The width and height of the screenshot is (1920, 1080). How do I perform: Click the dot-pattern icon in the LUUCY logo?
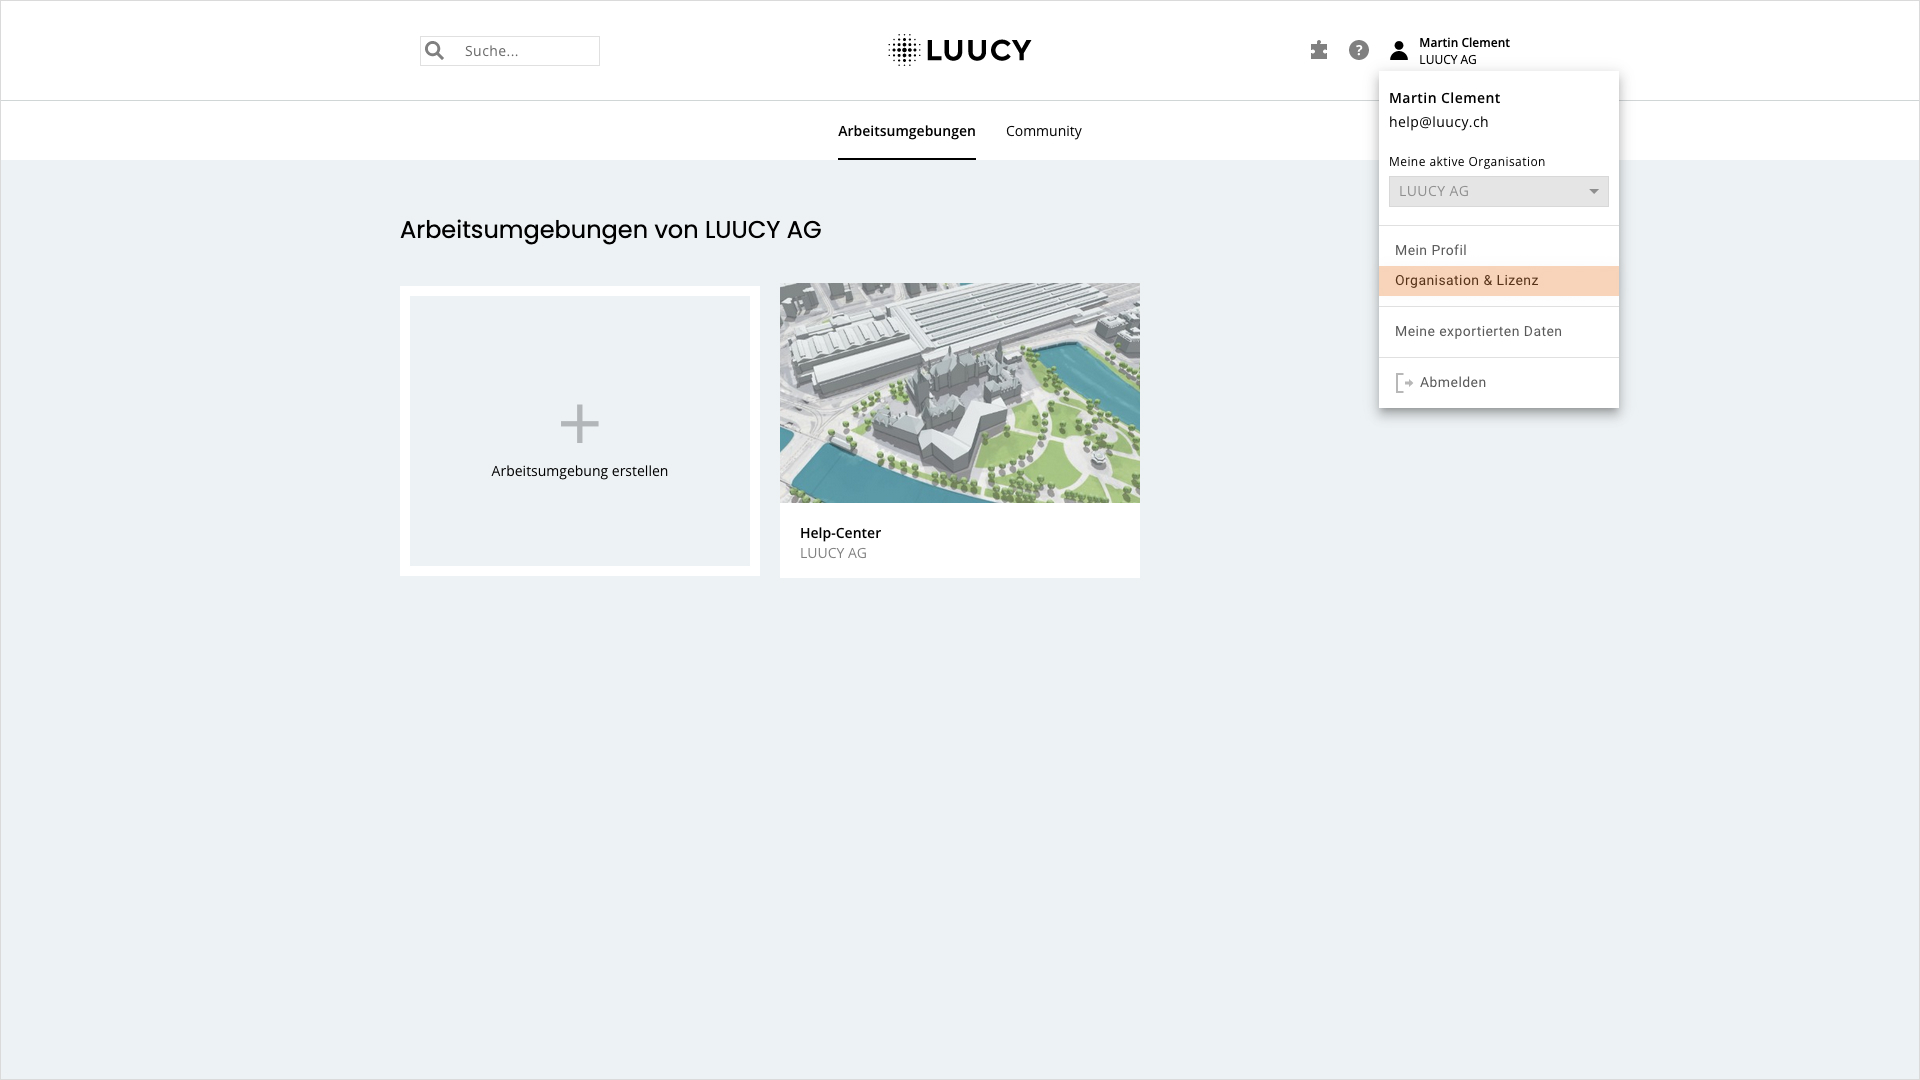pyautogui.click(x=901, y=49)
